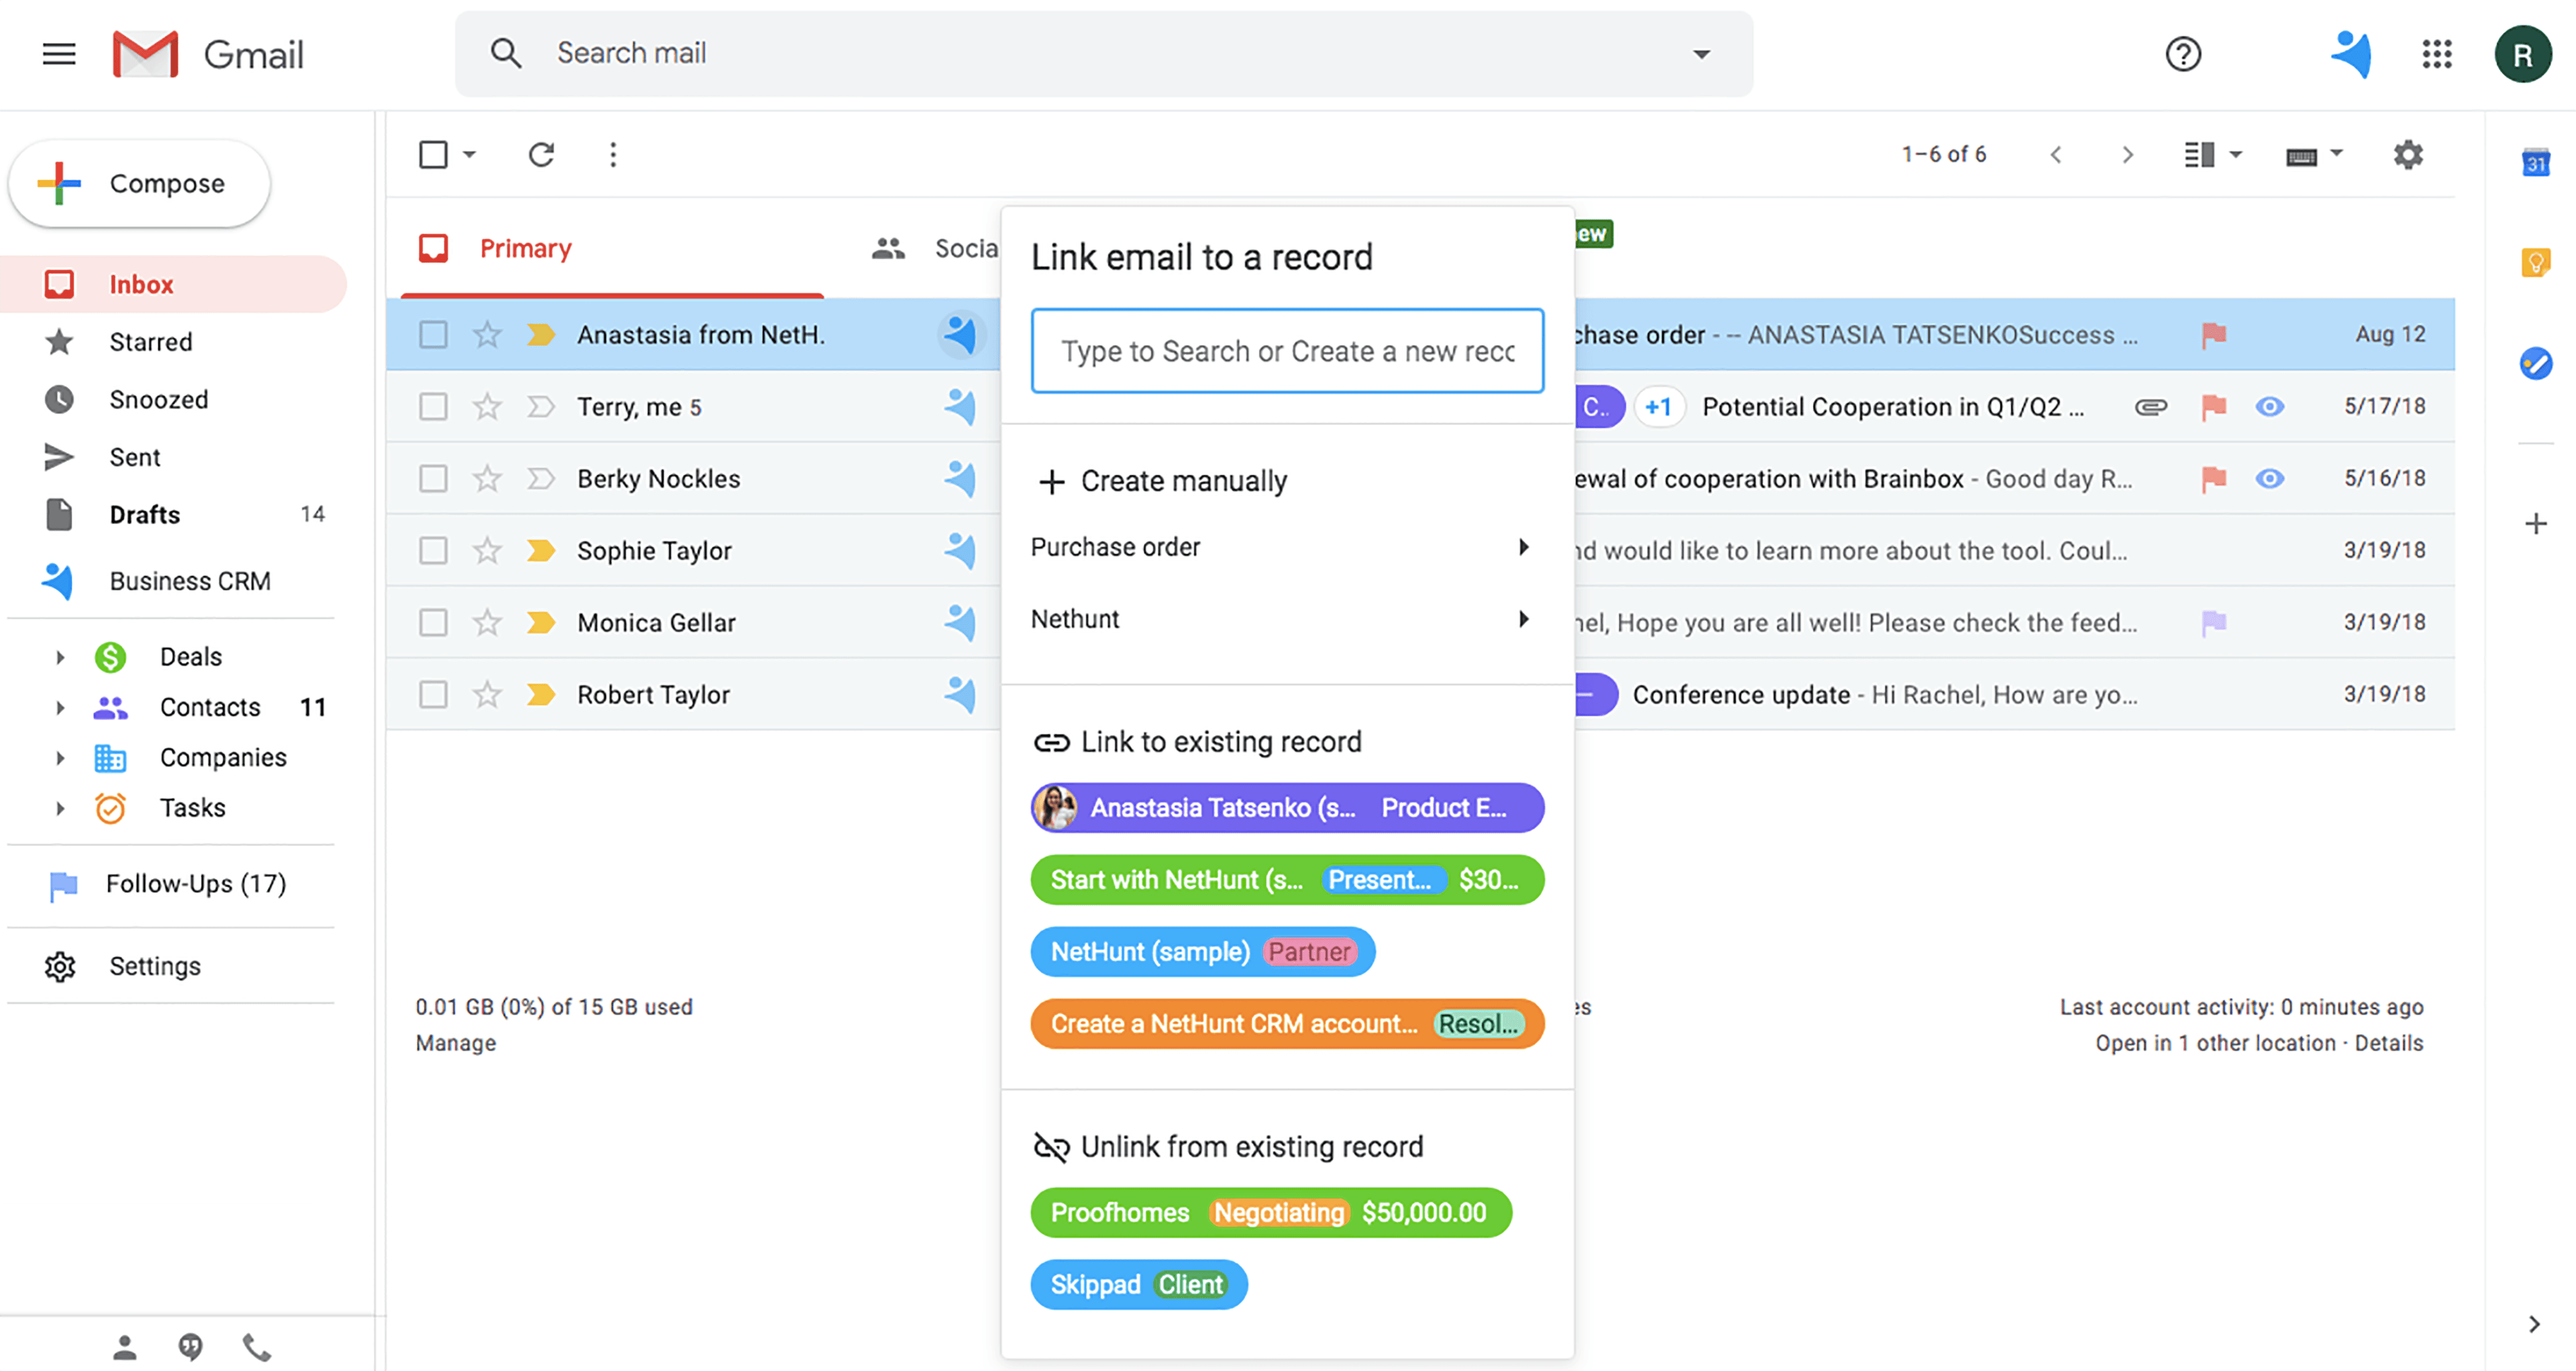This screenshot has width=2576, height=1371.
Task: Open the Google Keep side panel icon
Action: pyautogui.click(x=2535, y=262)
